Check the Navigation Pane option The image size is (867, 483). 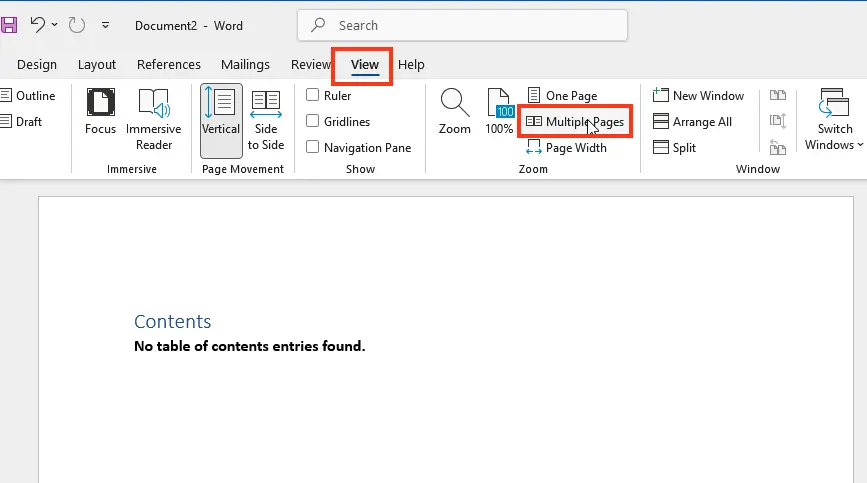pyautogui.click(x=313, y=148)
